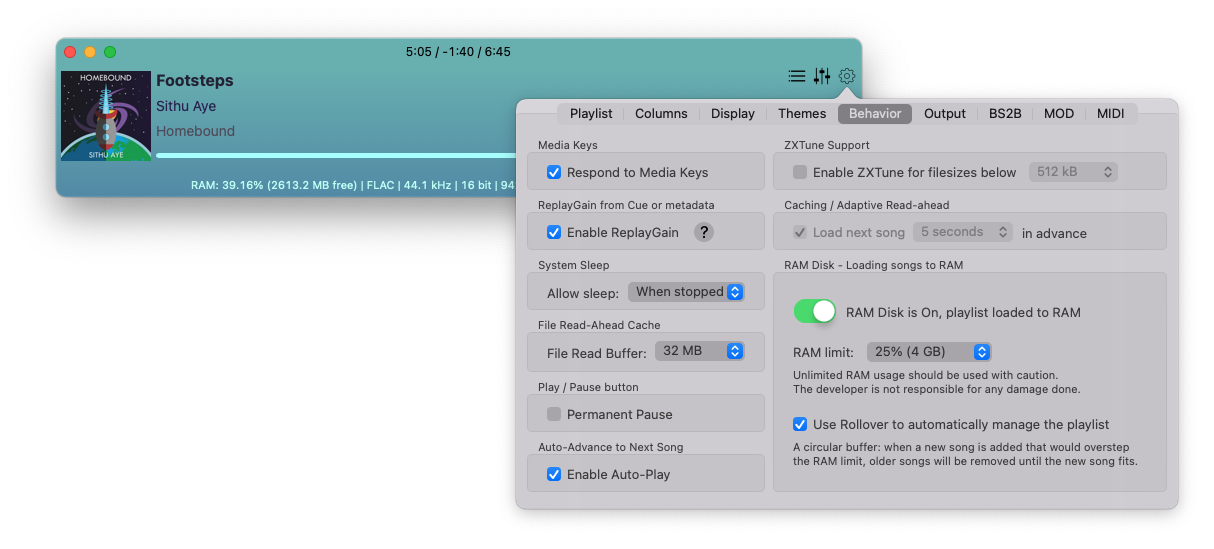1214x549 pixels.
Task: Click the Homebound album artwork
Action: click(106, 116)
